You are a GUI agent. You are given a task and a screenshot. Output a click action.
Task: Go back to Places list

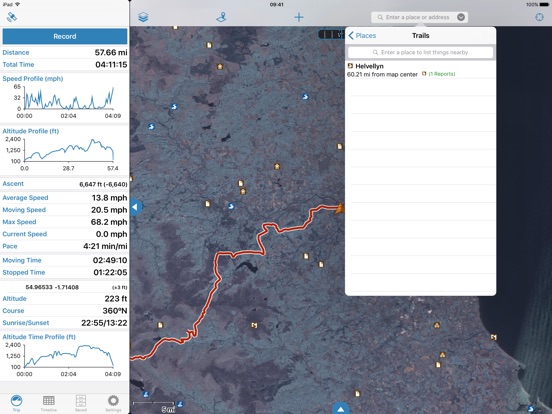click(x=362, y=36)
